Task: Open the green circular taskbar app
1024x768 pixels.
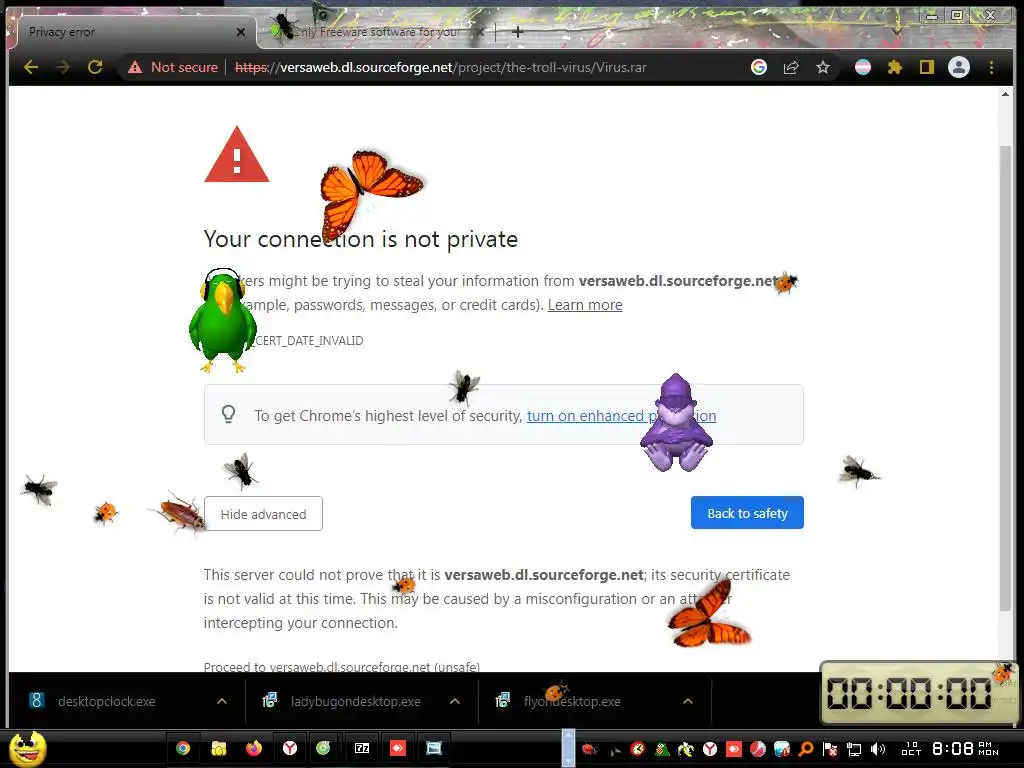Action: click(323, 748)
